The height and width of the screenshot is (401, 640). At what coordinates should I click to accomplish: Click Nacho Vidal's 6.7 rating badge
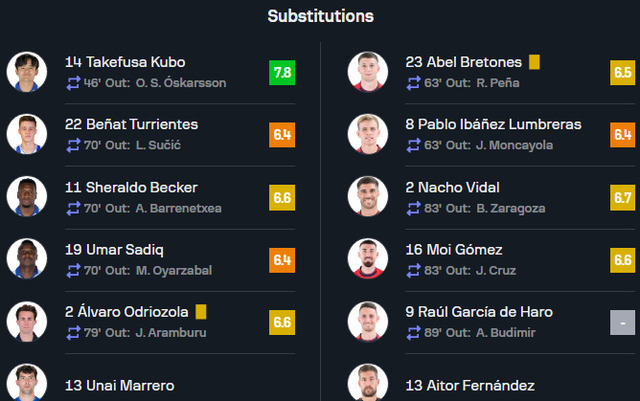(622, 198)
